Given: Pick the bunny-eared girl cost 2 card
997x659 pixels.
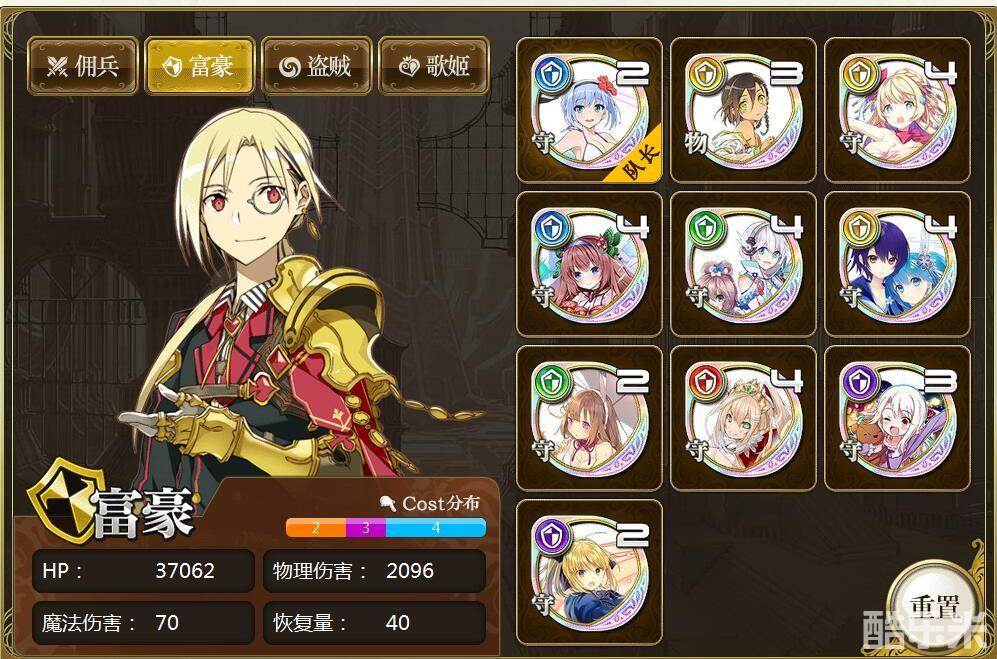Looking at the screenshot, I should 589,418.
